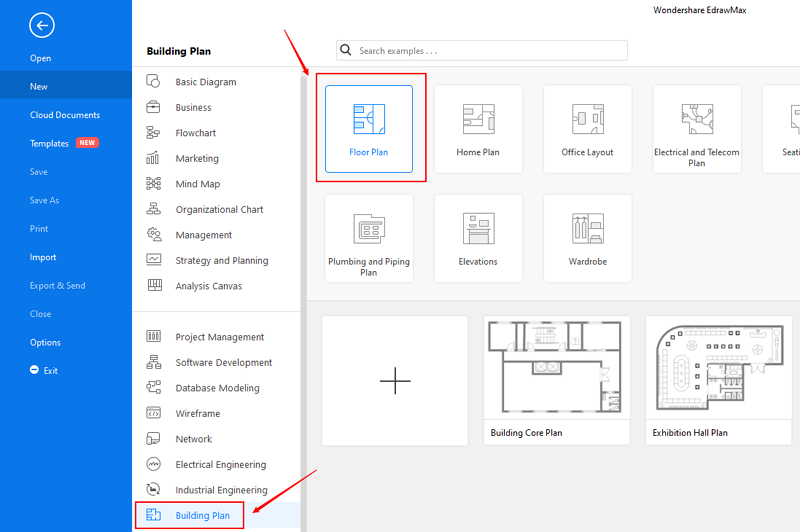
Task: Select the Wireframe category label
Action: 197,413
